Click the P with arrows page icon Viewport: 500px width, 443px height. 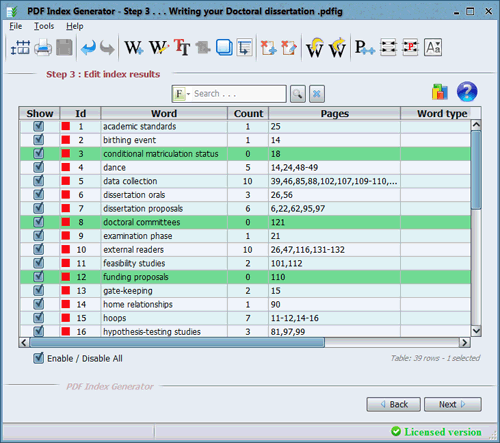point(365,47)
